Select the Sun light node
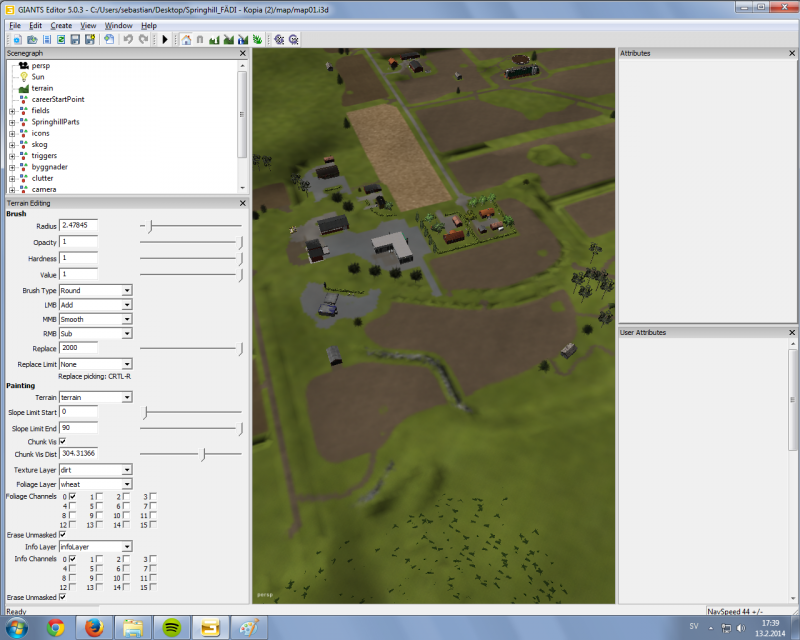The image size is (800, 640). click(38, 77)
